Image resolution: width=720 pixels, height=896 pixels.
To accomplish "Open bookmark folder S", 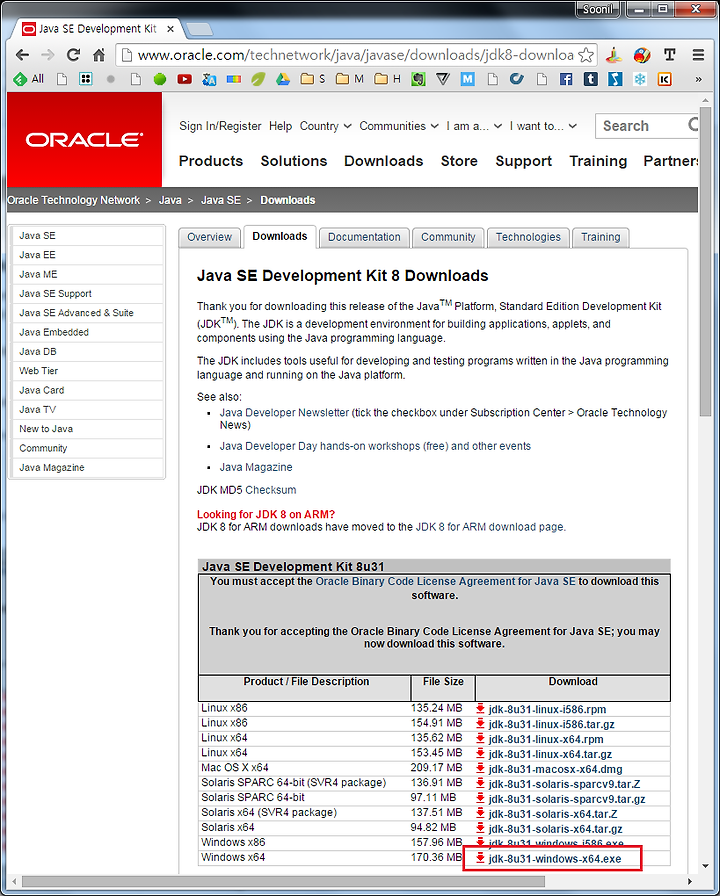I will [313, 79].
